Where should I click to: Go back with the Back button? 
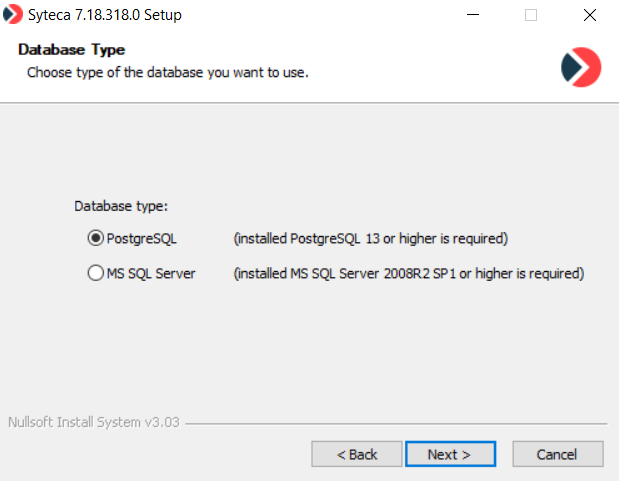(x=357, y=454)
